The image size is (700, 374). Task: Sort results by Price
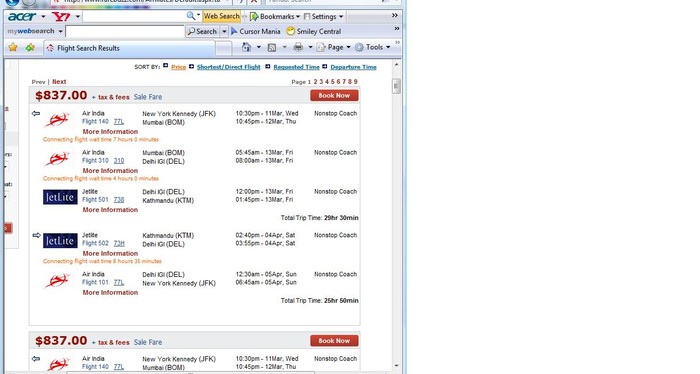[179, 67]
